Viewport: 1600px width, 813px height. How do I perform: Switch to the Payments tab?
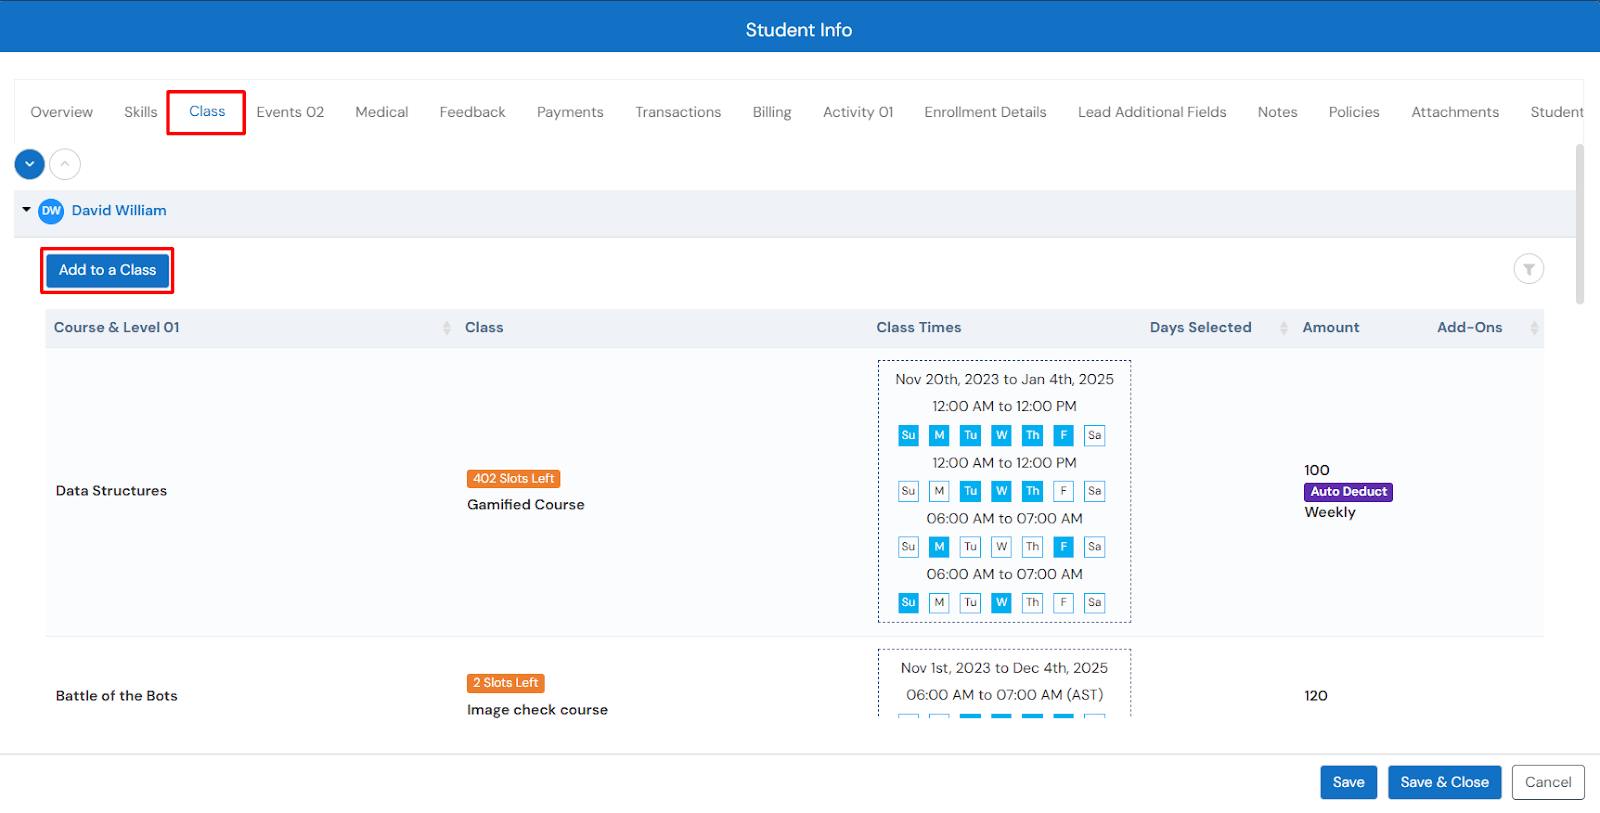570,112
